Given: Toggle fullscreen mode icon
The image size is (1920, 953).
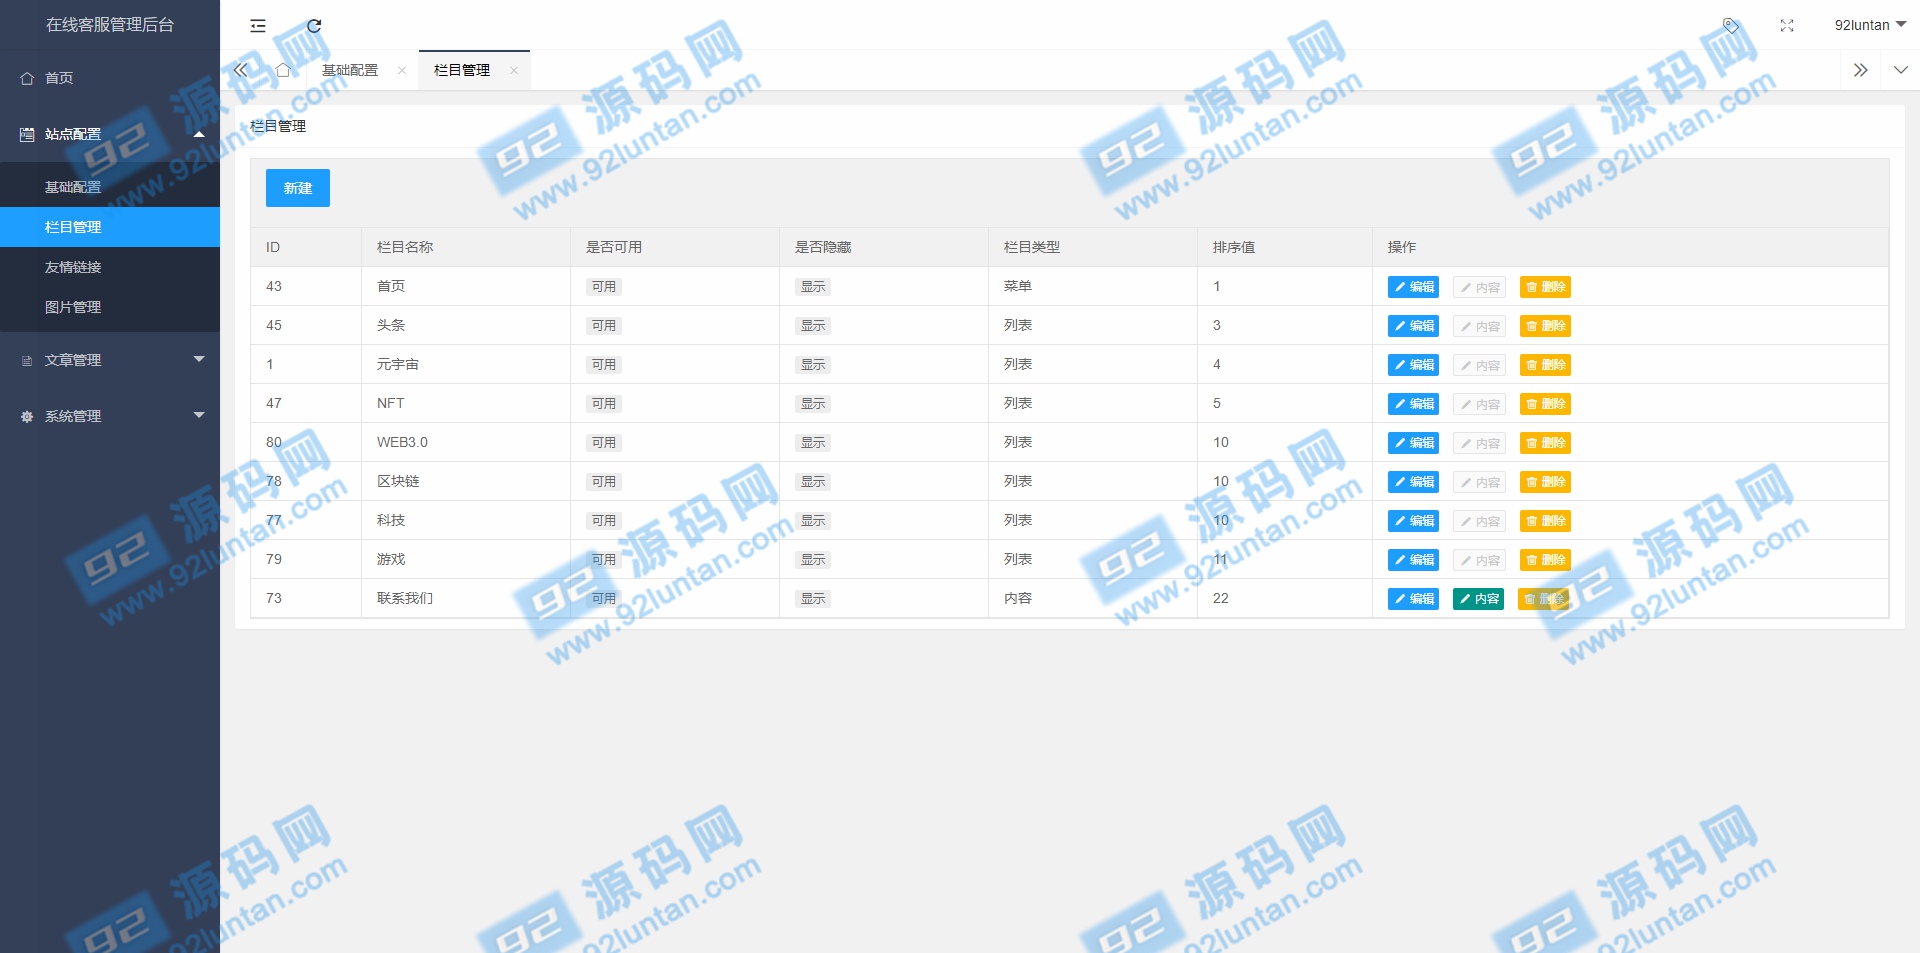Looking at the screenshot, I should pos(1787,25).
